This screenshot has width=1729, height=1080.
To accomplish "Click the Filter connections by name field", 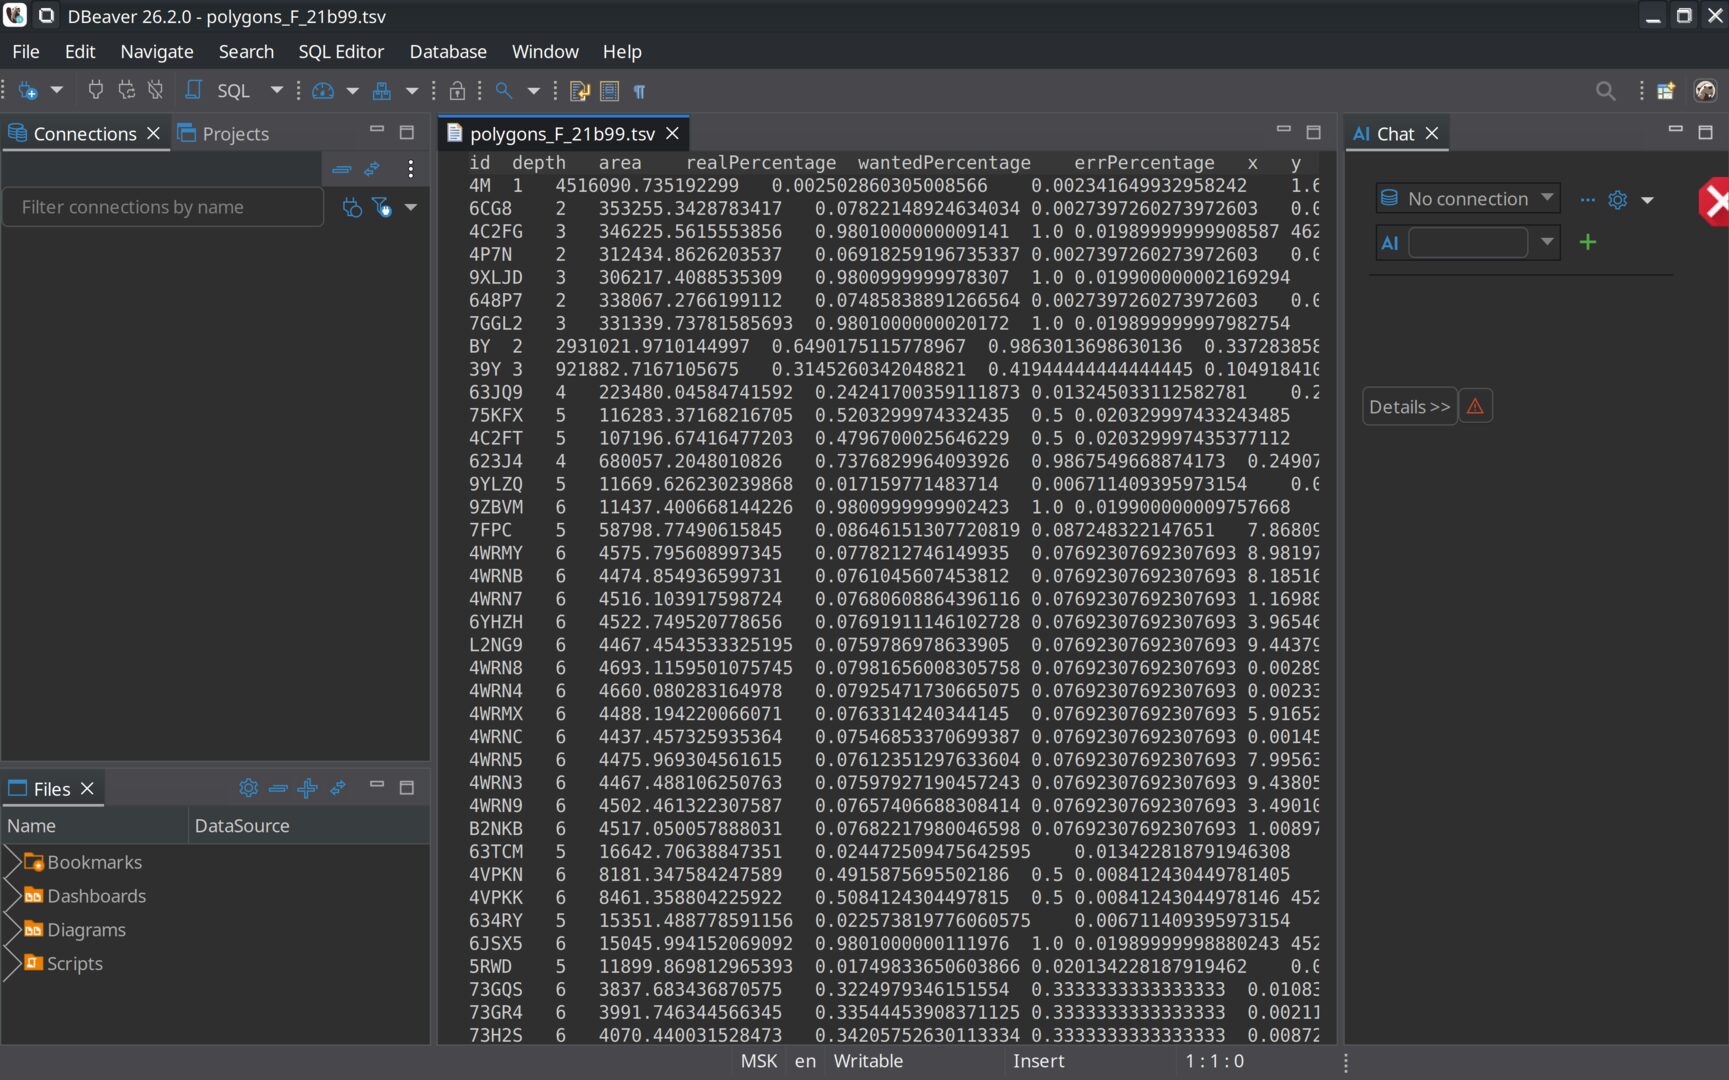I will pyautogui.click(x=163, y=207).
